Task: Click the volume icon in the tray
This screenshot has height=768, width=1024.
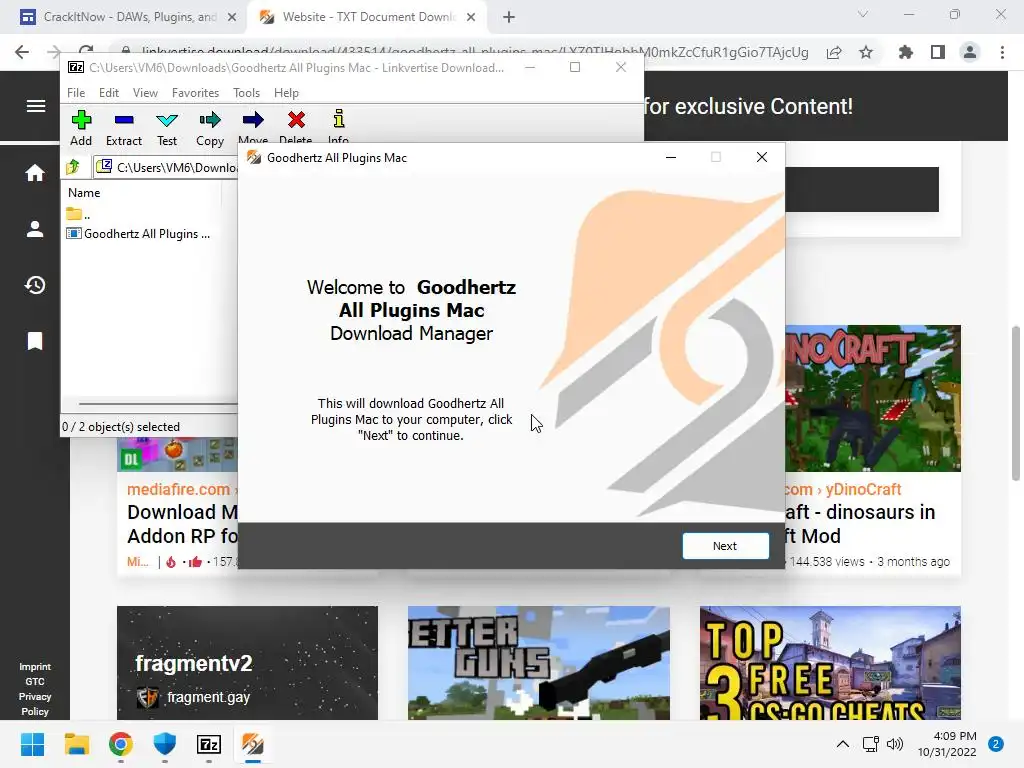Action: 895,744
